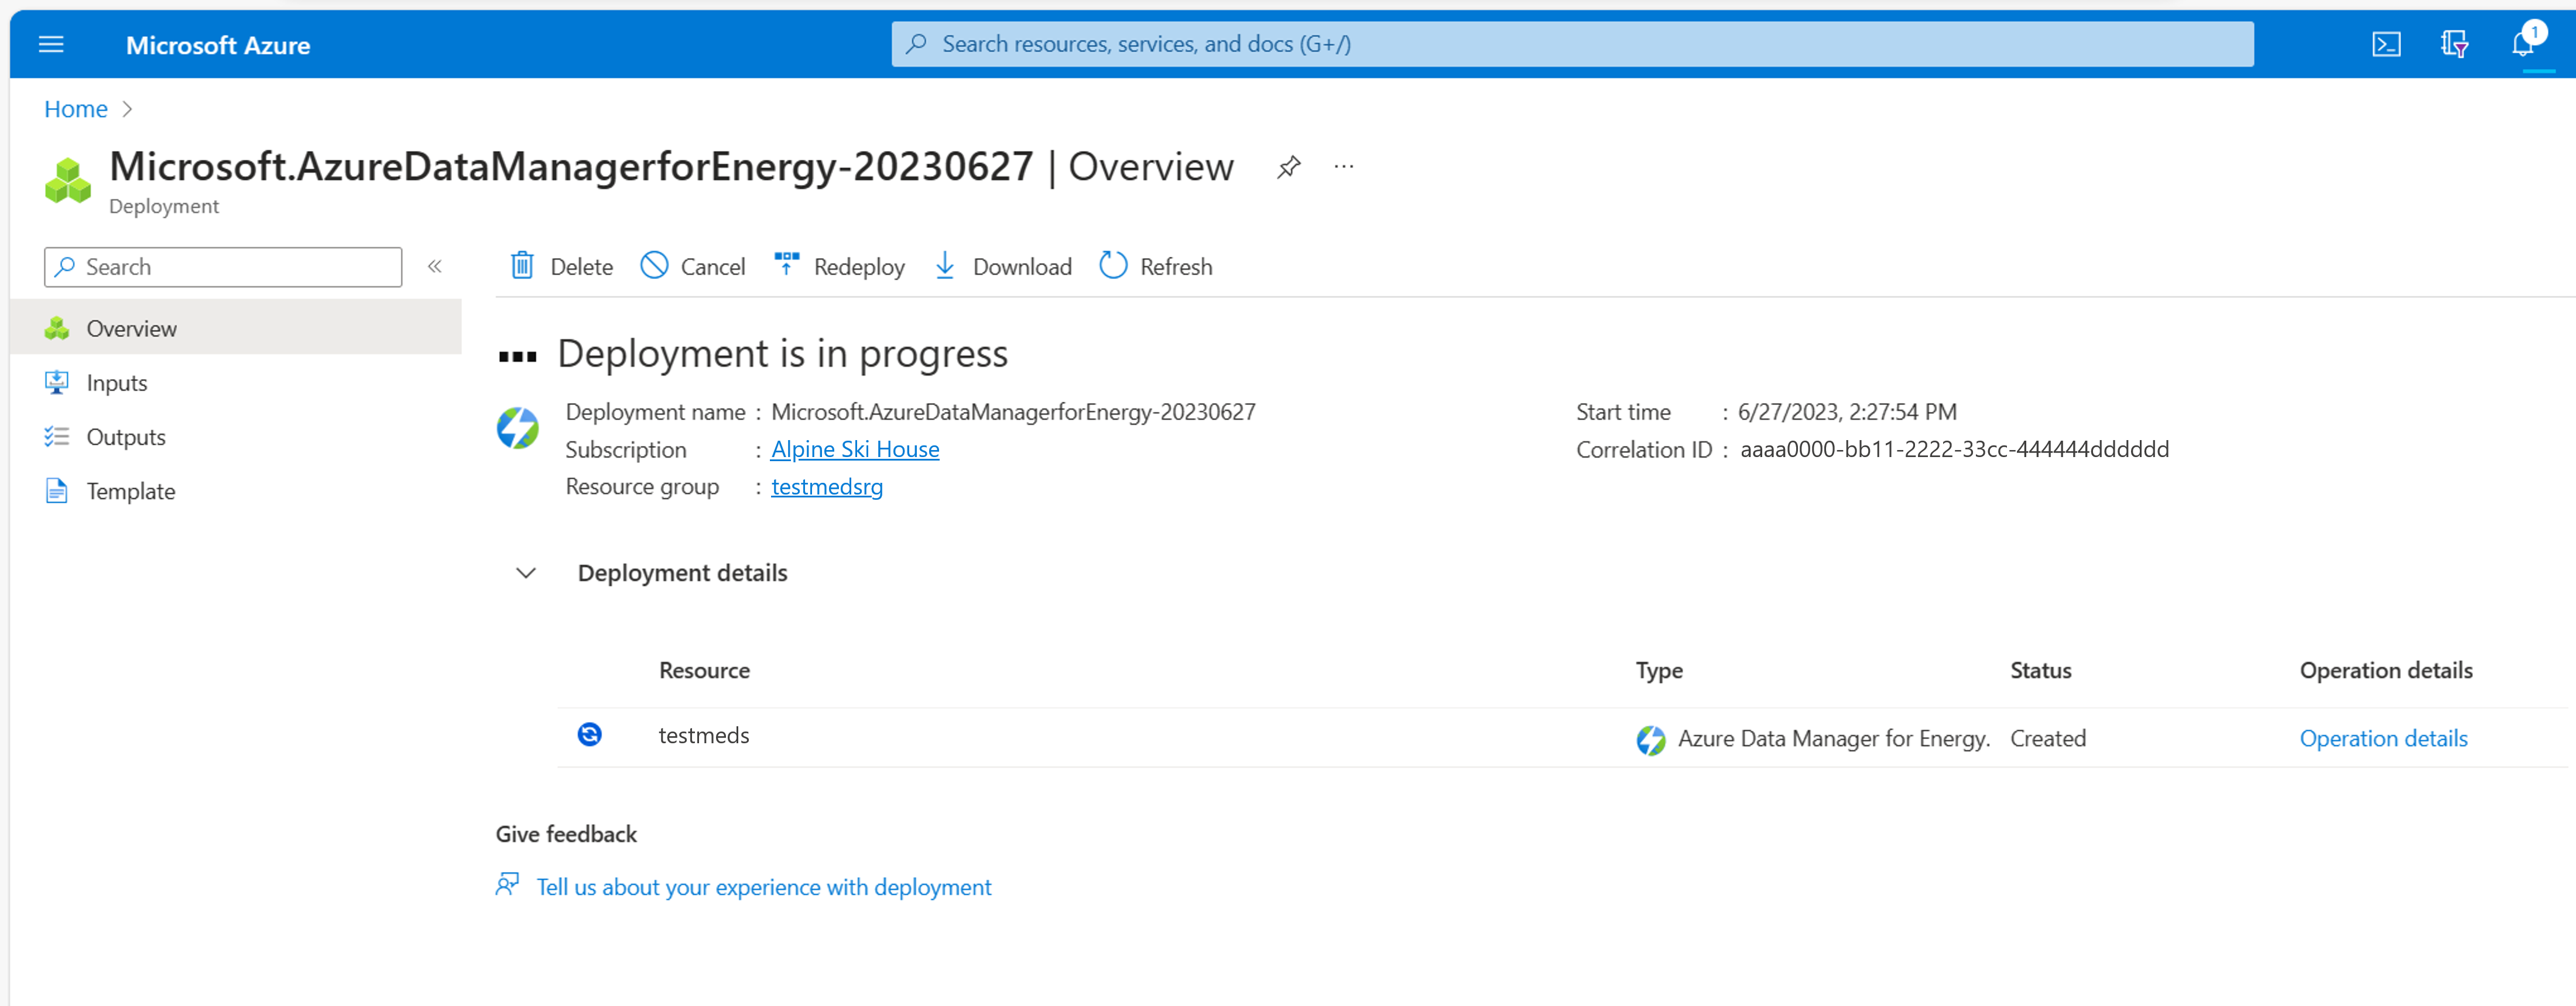Collapse the left menu pane

tap(435, 266)
